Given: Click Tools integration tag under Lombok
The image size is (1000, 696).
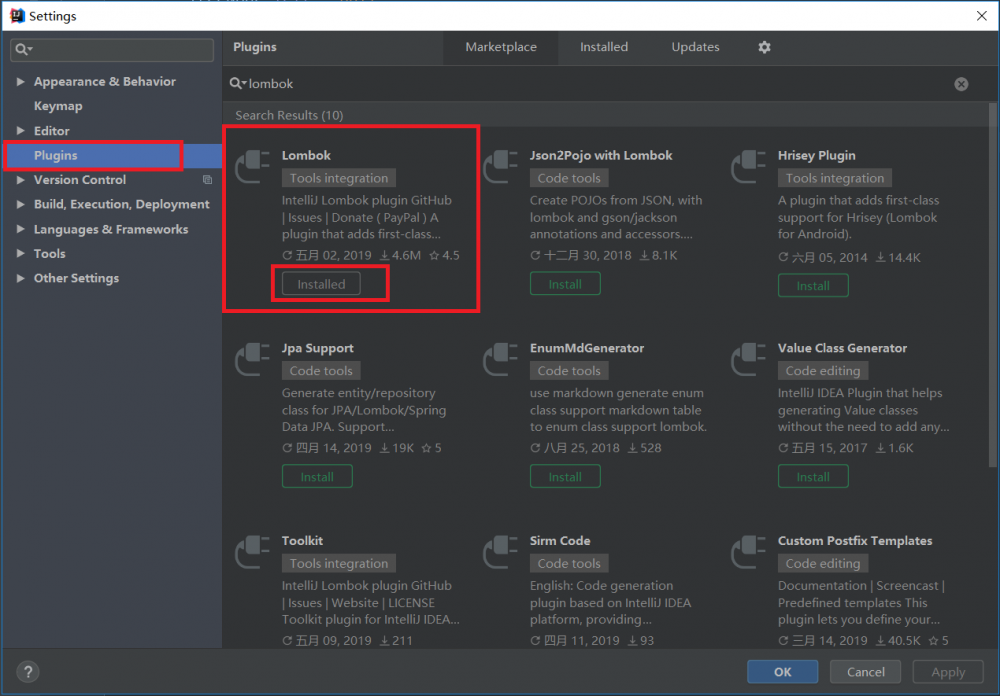Looking at the screenshot, I should pos(339,178).
